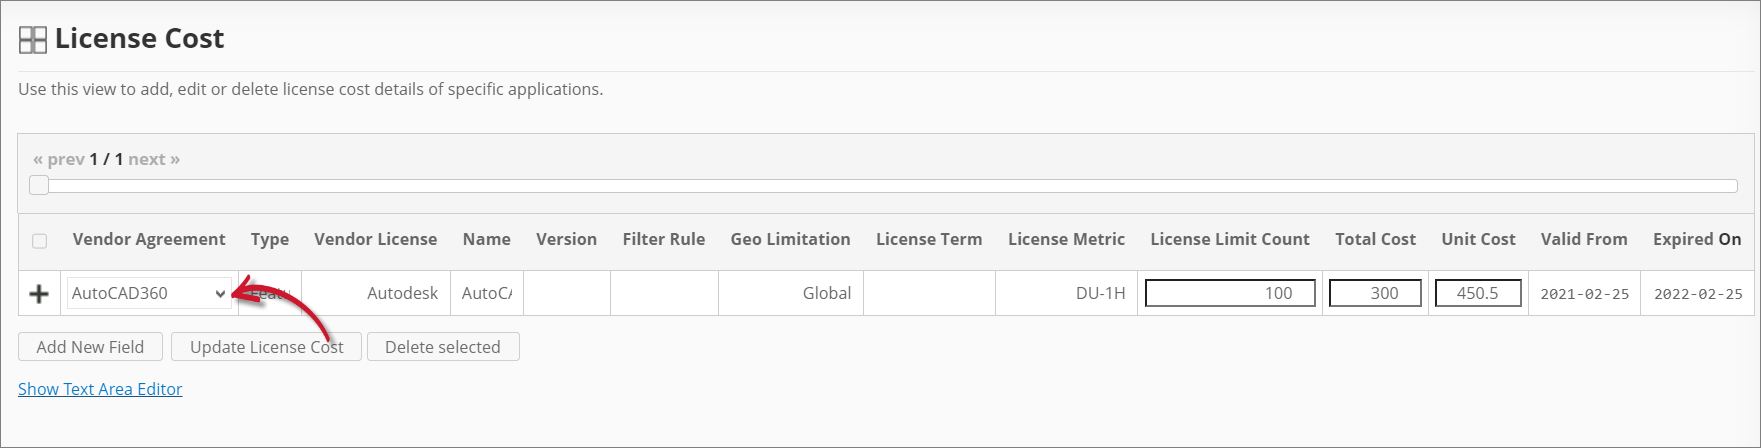Image resolution: width=1761 pixels, height=448 pixels.
Task: Click the License Limit Count input field
Action: 1229,293
